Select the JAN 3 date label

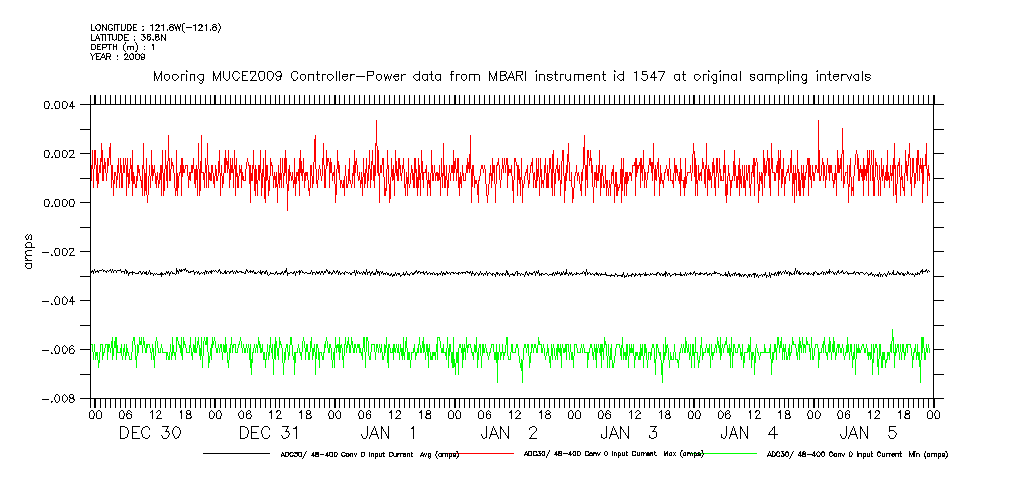click(630, 433)
